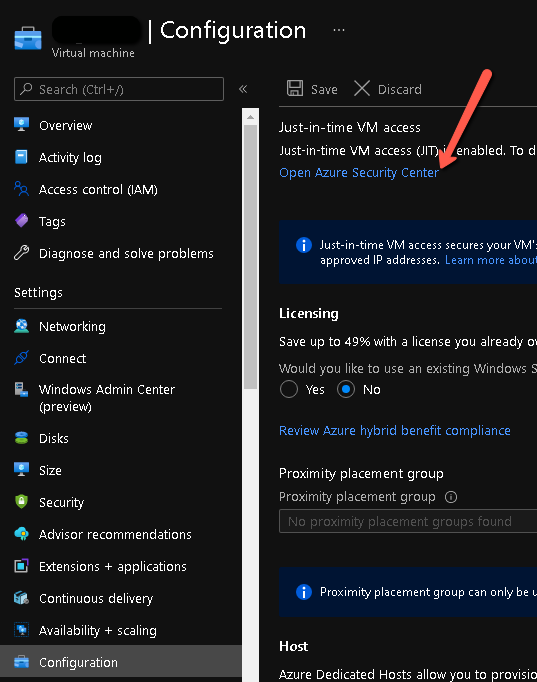
Task: Collapse the sidebar with the double chevron
Action: 243,89
